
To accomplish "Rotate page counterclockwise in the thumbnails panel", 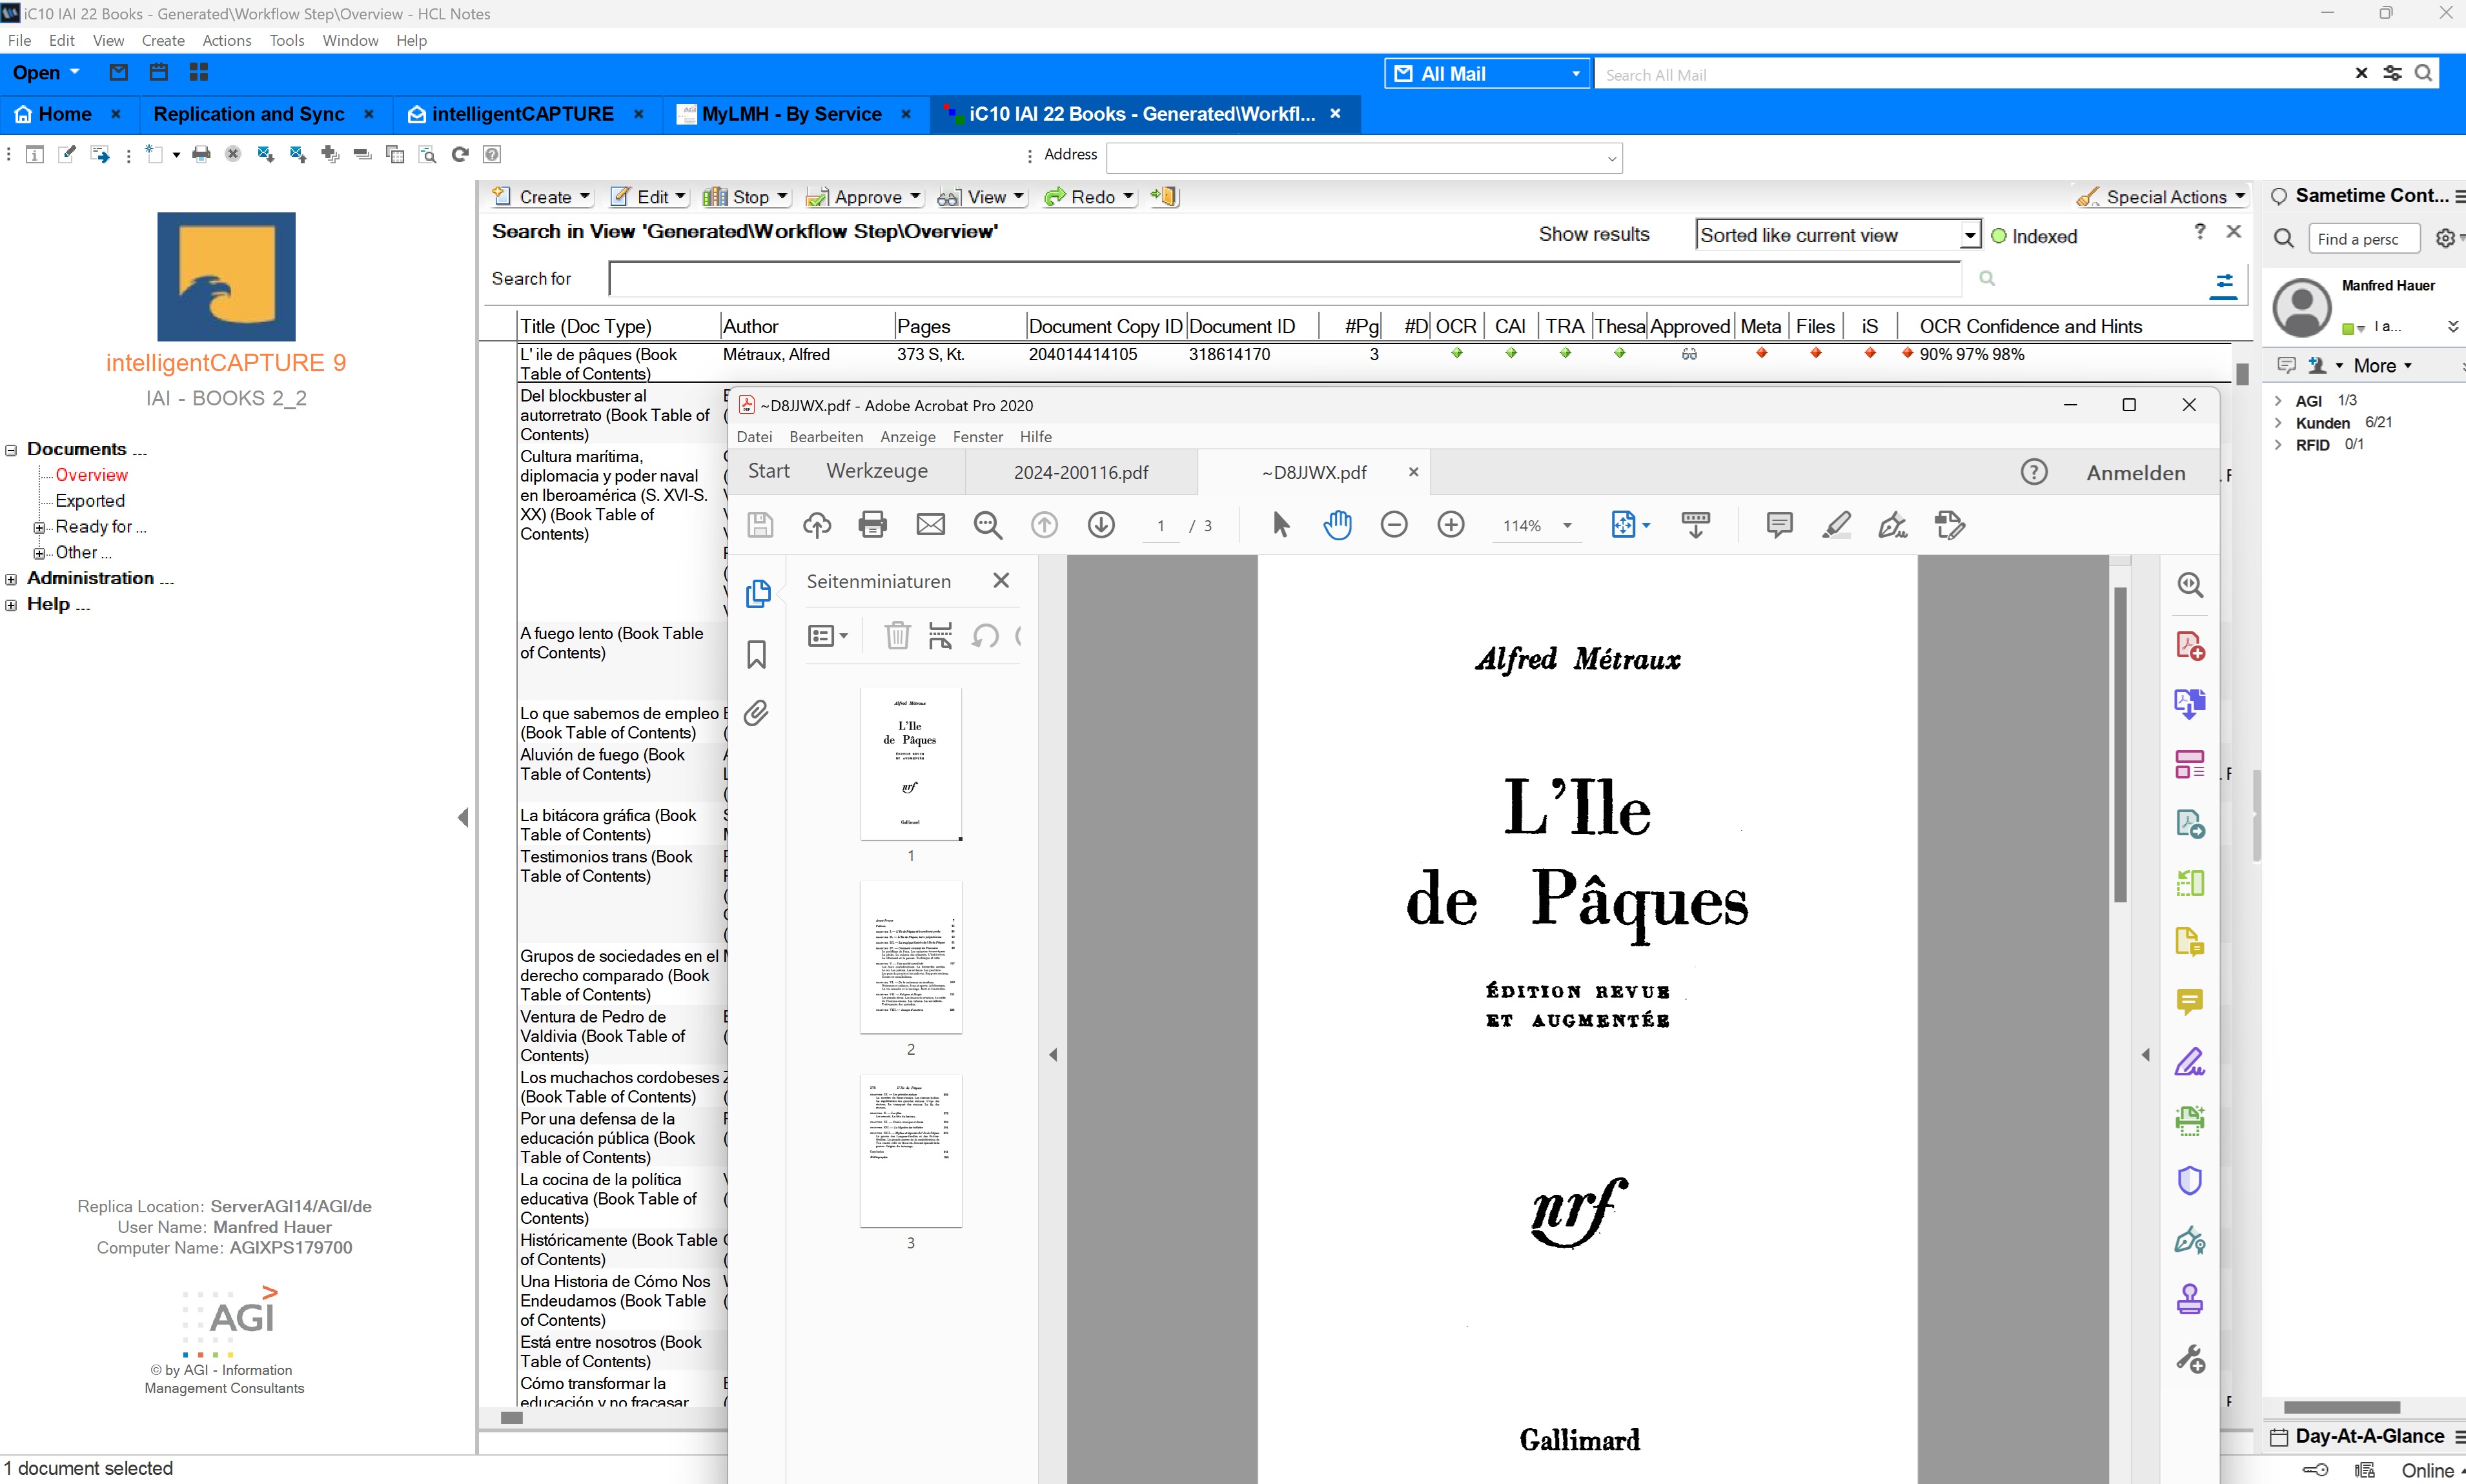I will click(985, 635).
